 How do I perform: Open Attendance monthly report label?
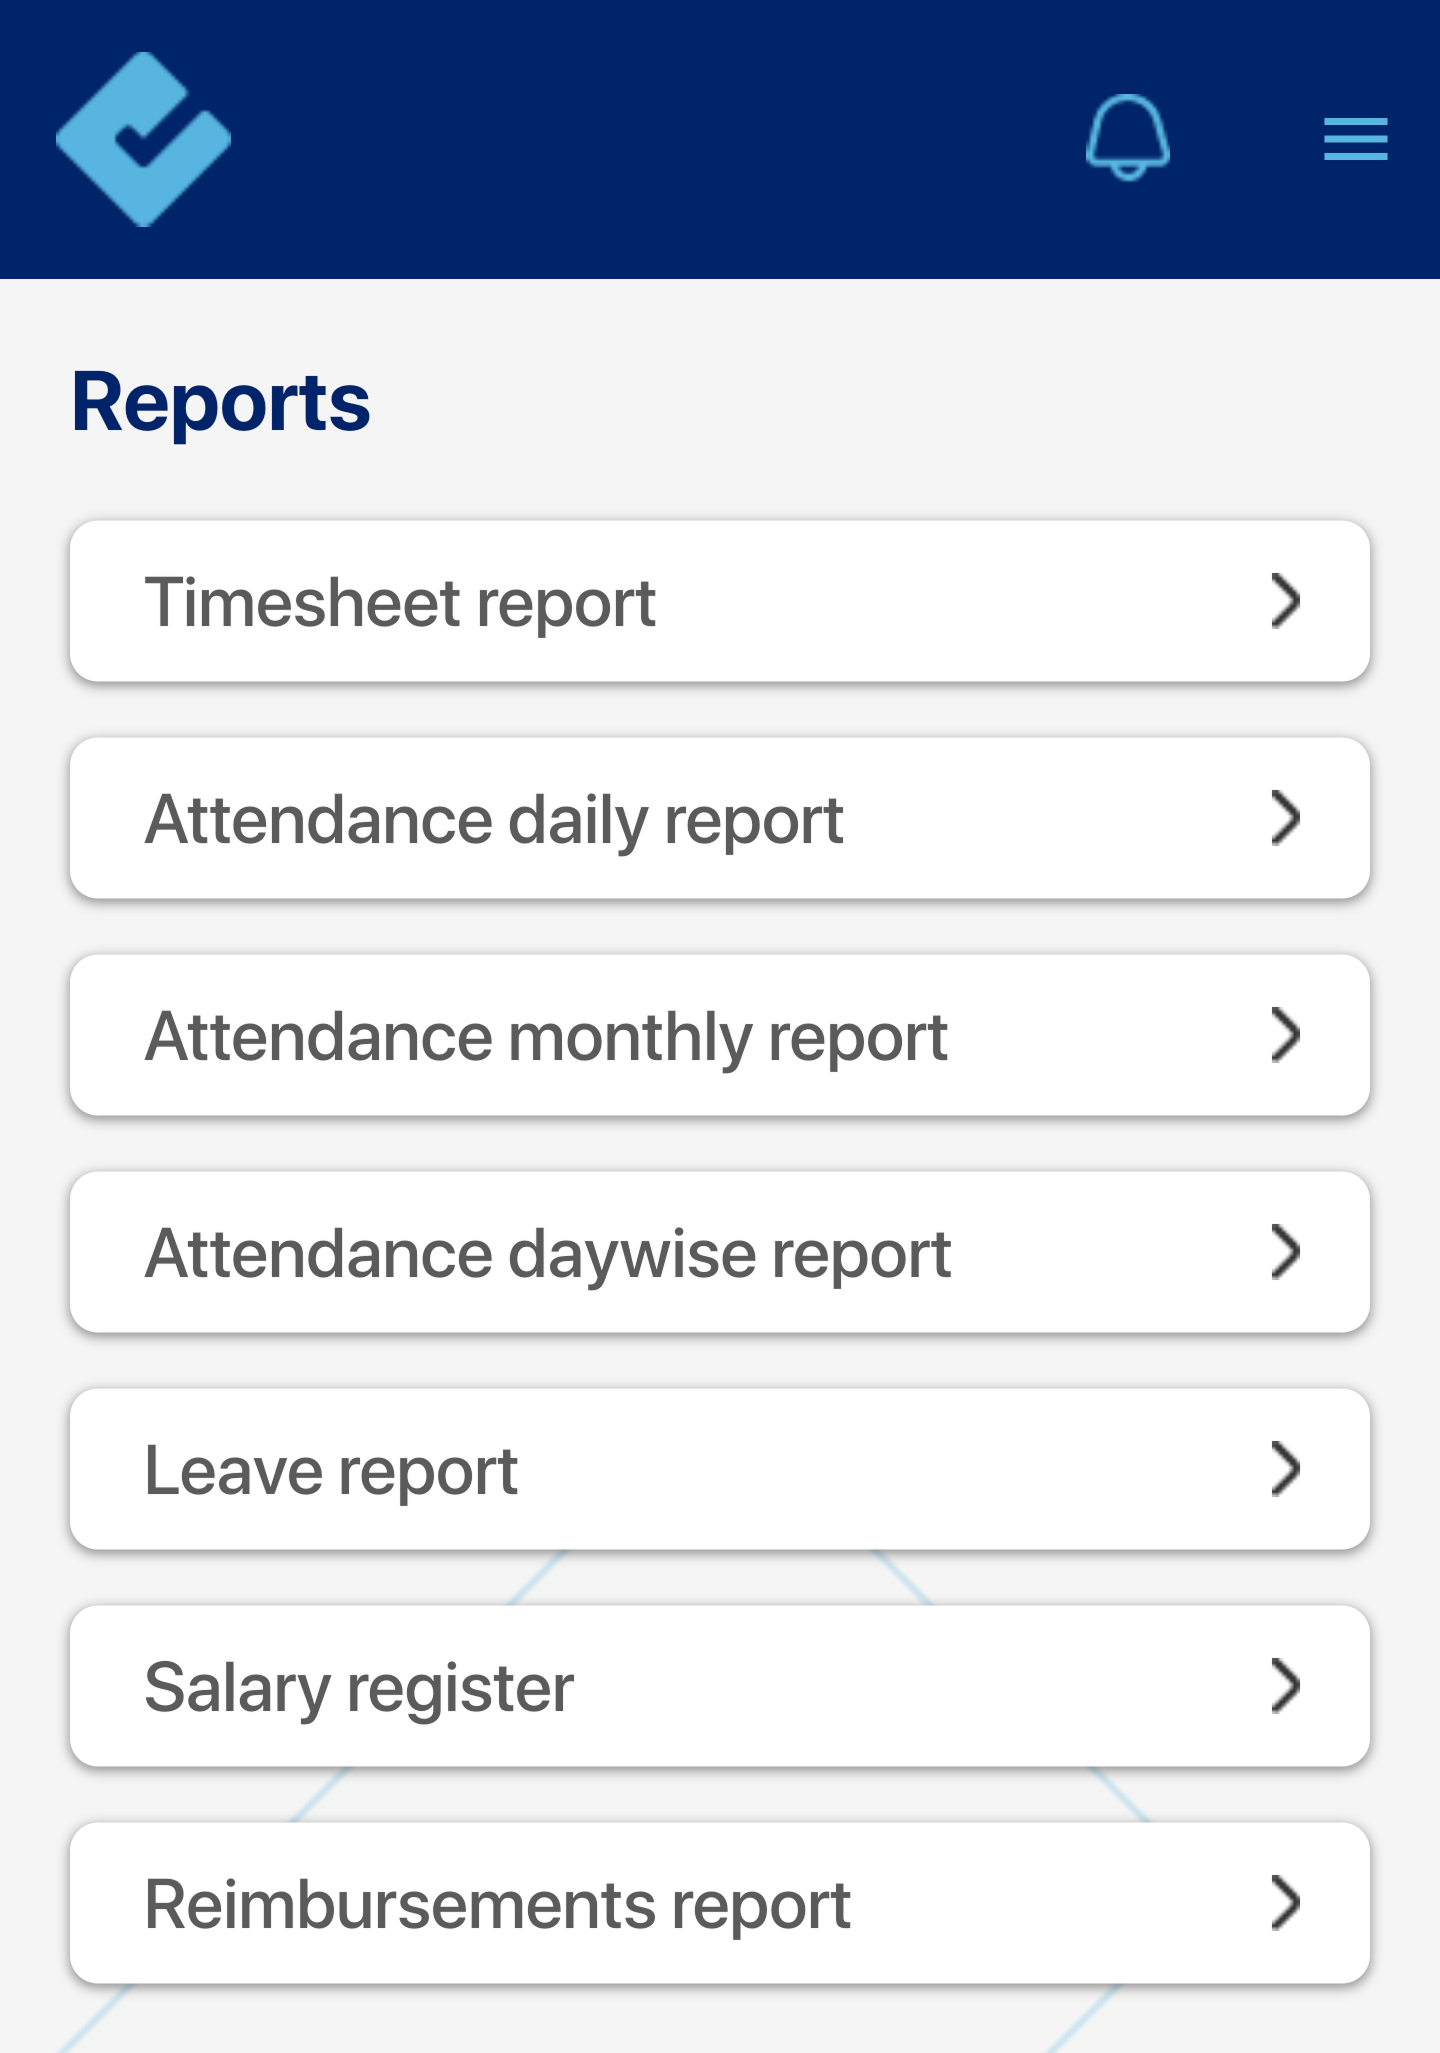pyautogui.click(x=546, y=1038)
